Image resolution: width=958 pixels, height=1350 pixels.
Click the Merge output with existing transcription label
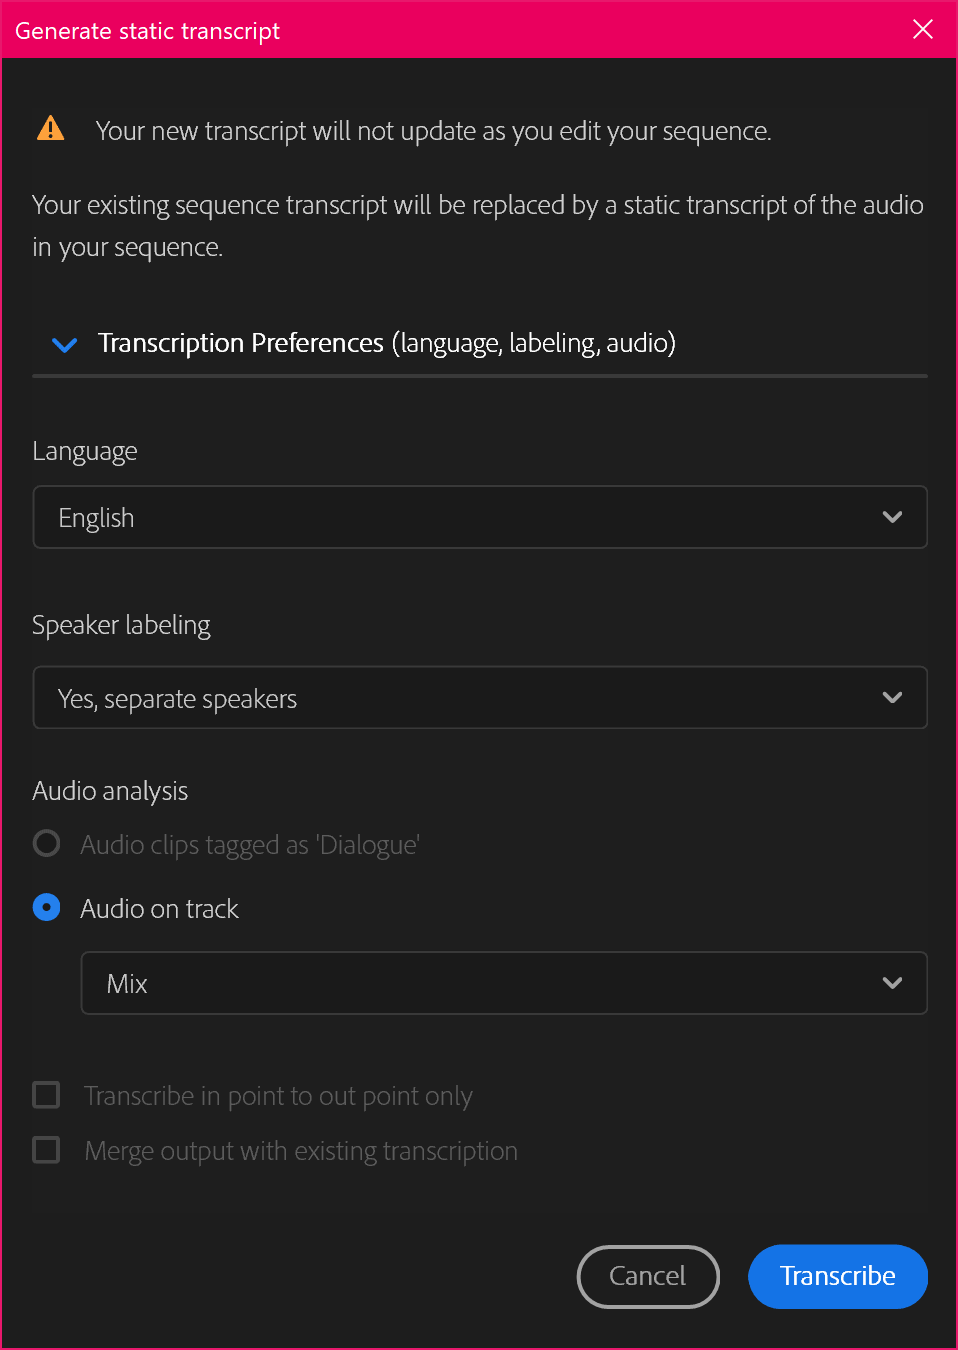(x=301, y=1151)
